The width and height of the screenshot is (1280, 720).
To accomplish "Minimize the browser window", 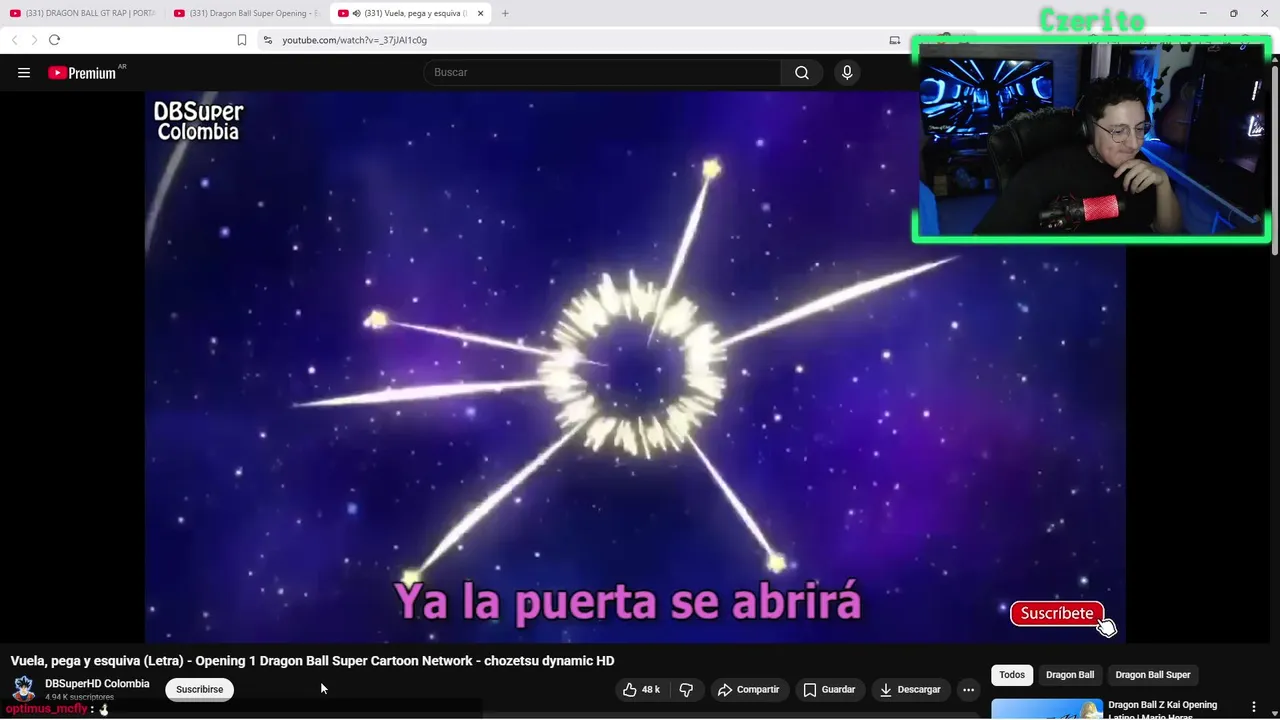I will [1203, 13].
